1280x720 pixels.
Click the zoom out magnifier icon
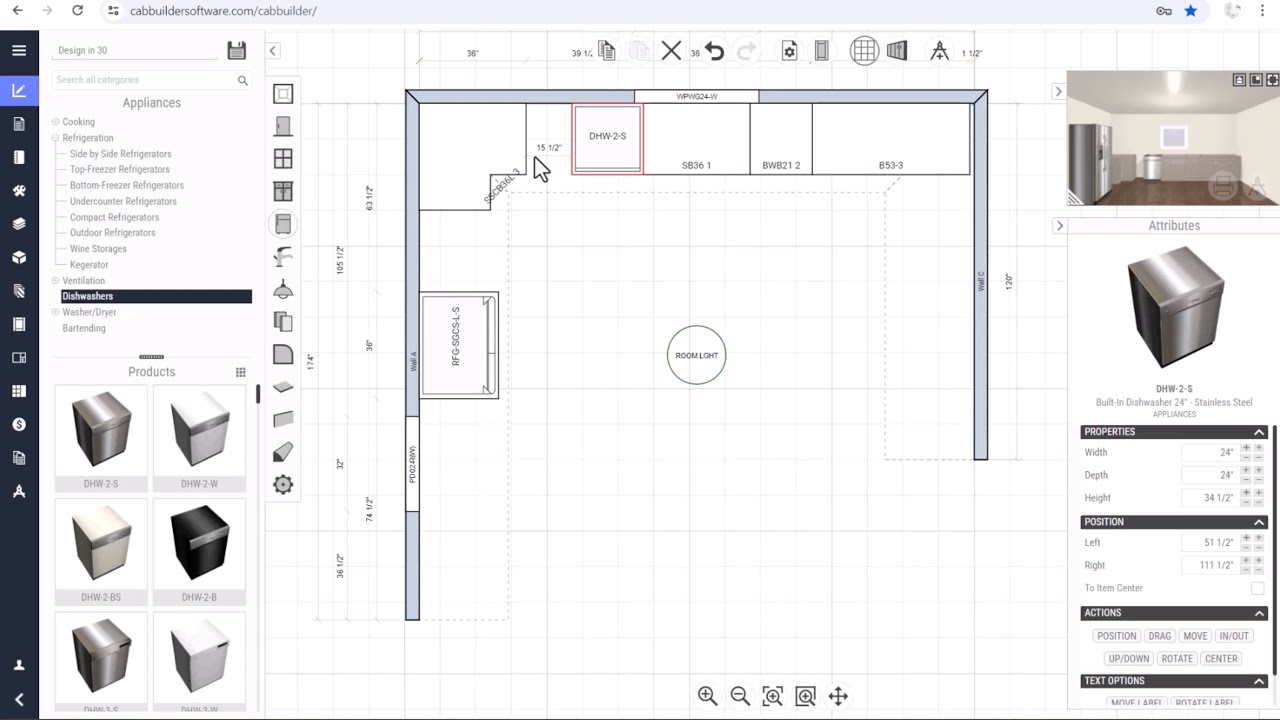tap(740, 696)
